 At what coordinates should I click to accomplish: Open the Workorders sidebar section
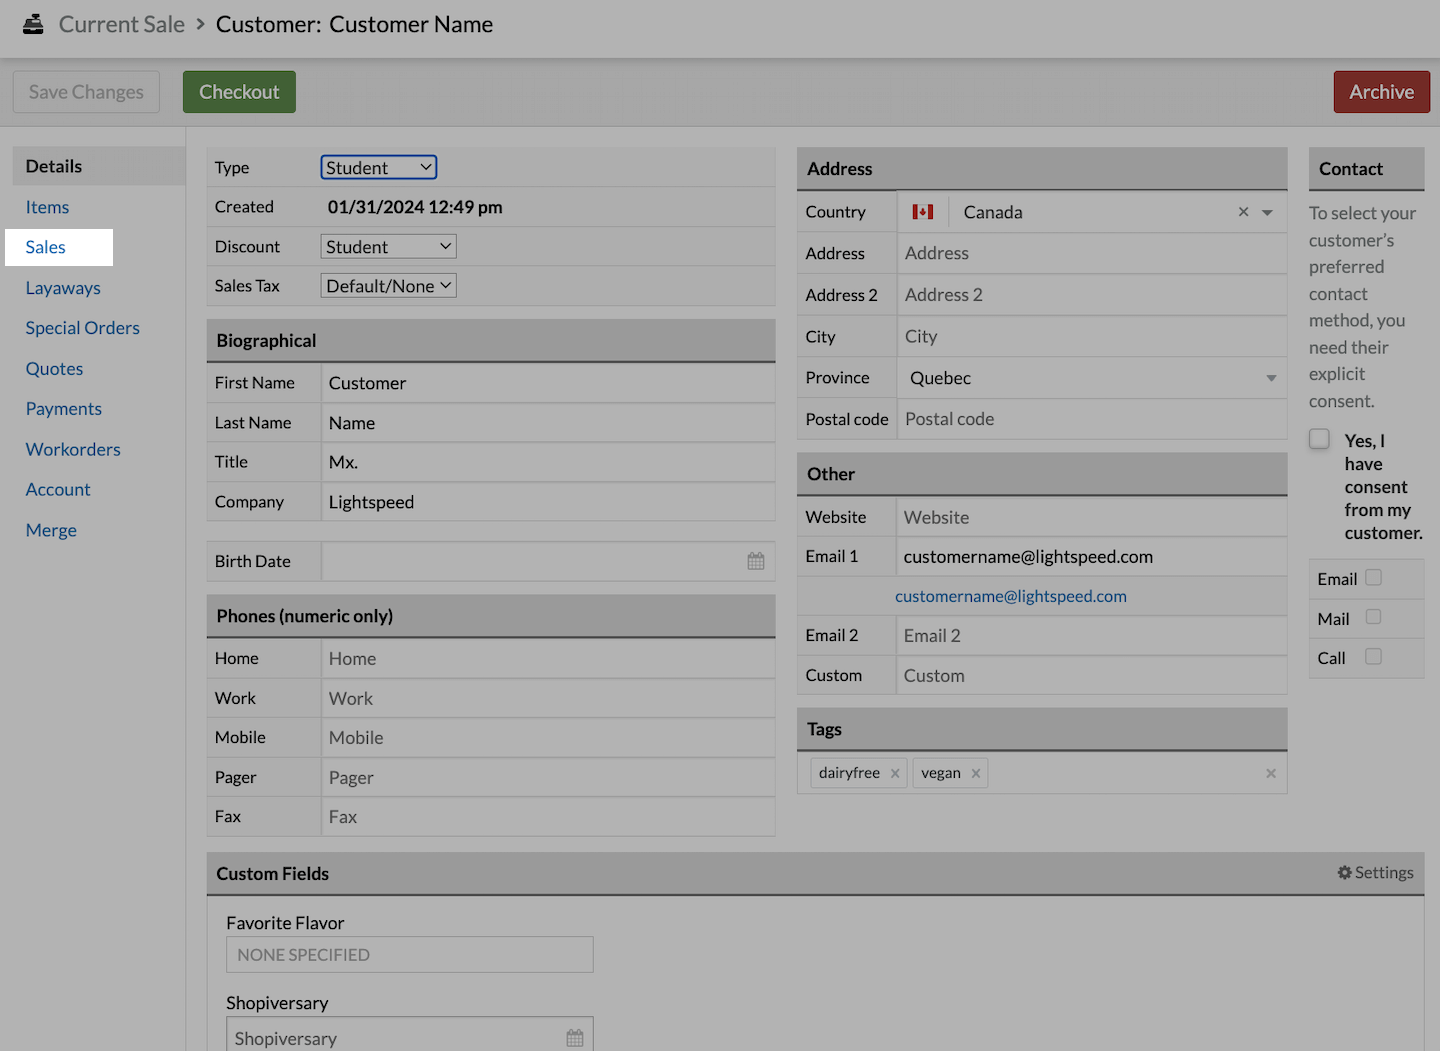pos(73,449)
